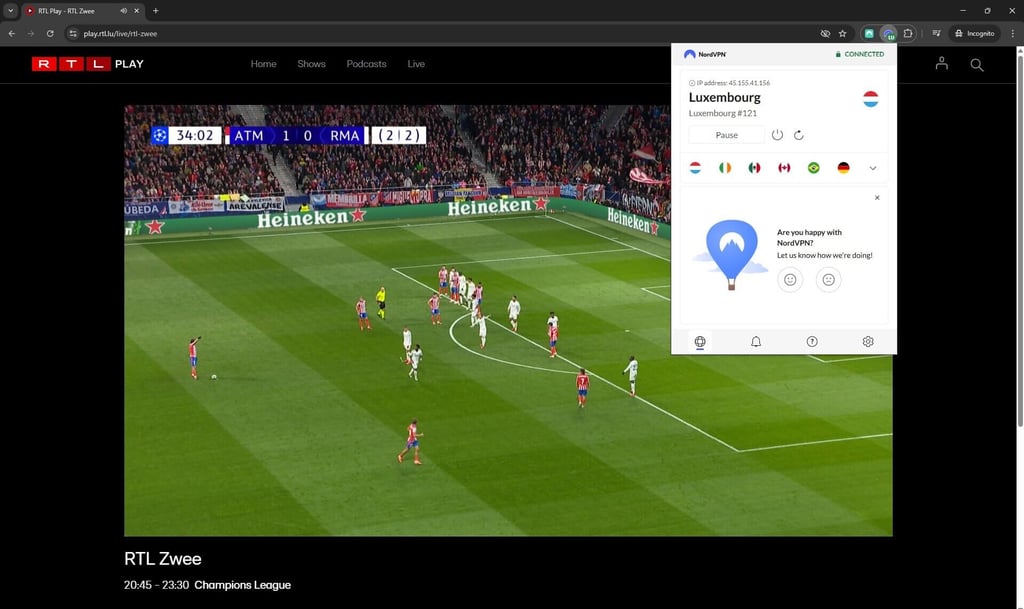Image resolution: width=1024 pixels, height=609 pixels.
Task: Click the large Luxembourg flag in connection card
Action: pyautogui.click(x=871, y=99)
